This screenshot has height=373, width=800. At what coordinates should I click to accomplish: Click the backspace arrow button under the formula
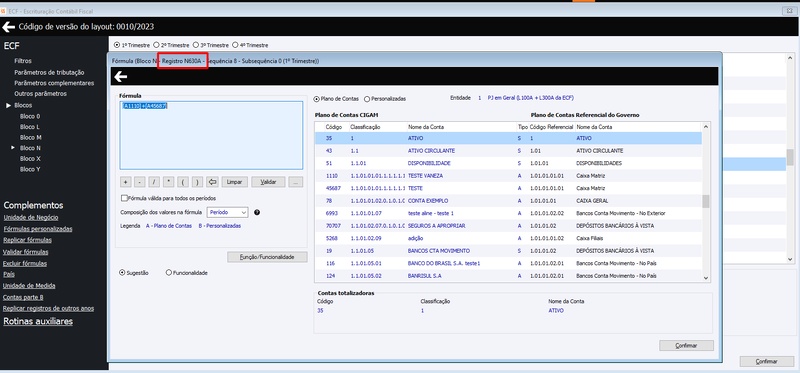click(213, 182)
